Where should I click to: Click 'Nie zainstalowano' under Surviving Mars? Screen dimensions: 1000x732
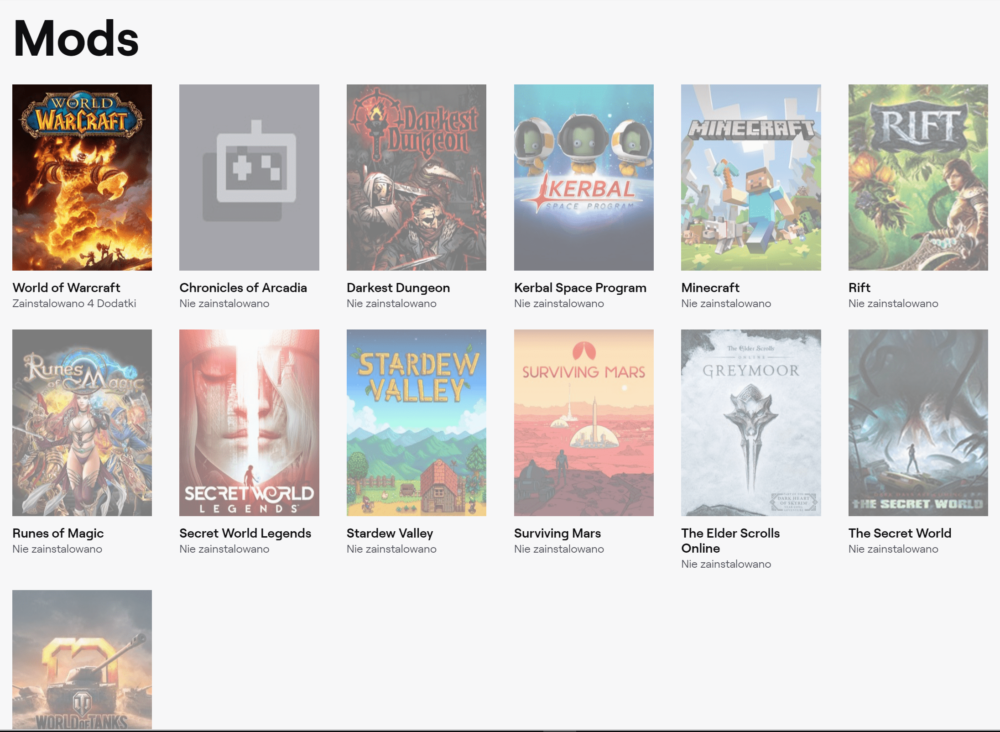[x=559, y=549]
